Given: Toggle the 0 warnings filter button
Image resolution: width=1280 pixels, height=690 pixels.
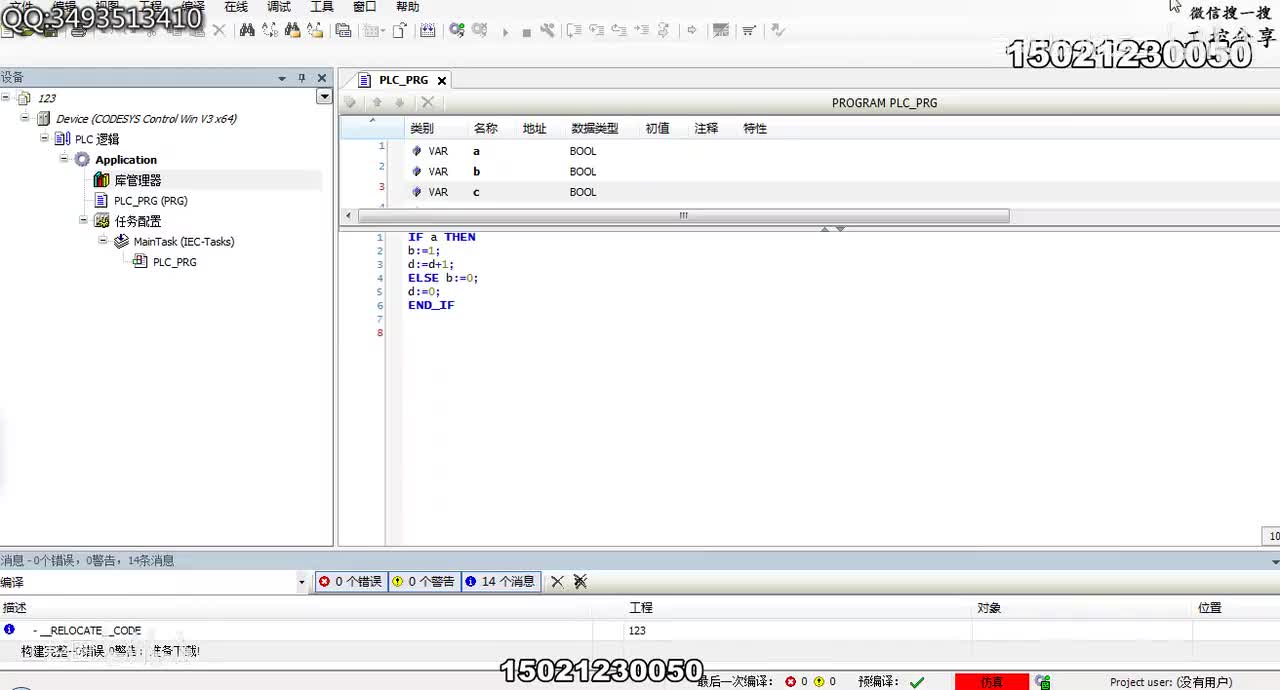Looking at the screenshot, I should (423, 581).
